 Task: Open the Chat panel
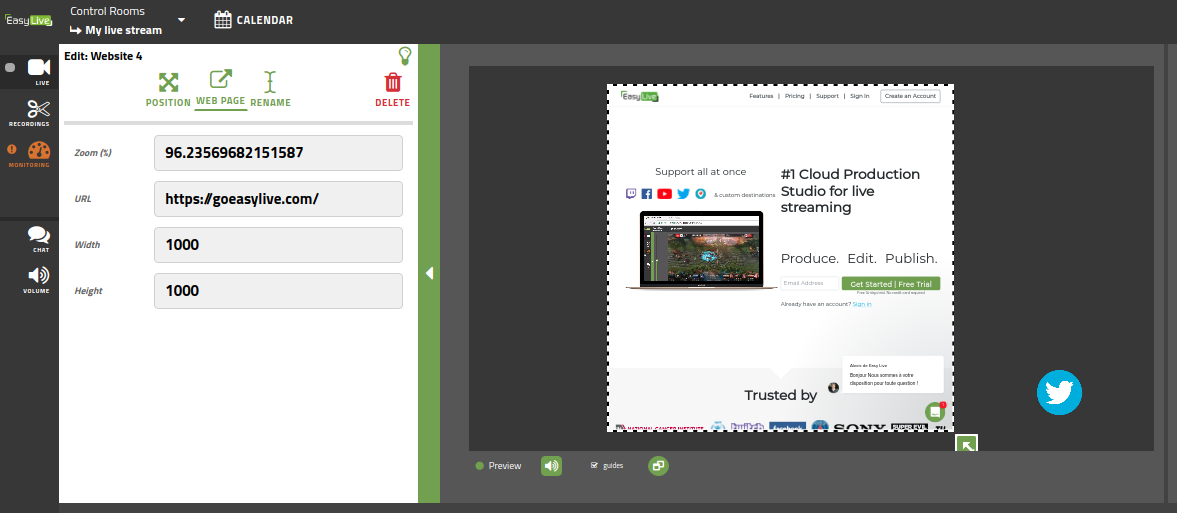click(39, 239)
